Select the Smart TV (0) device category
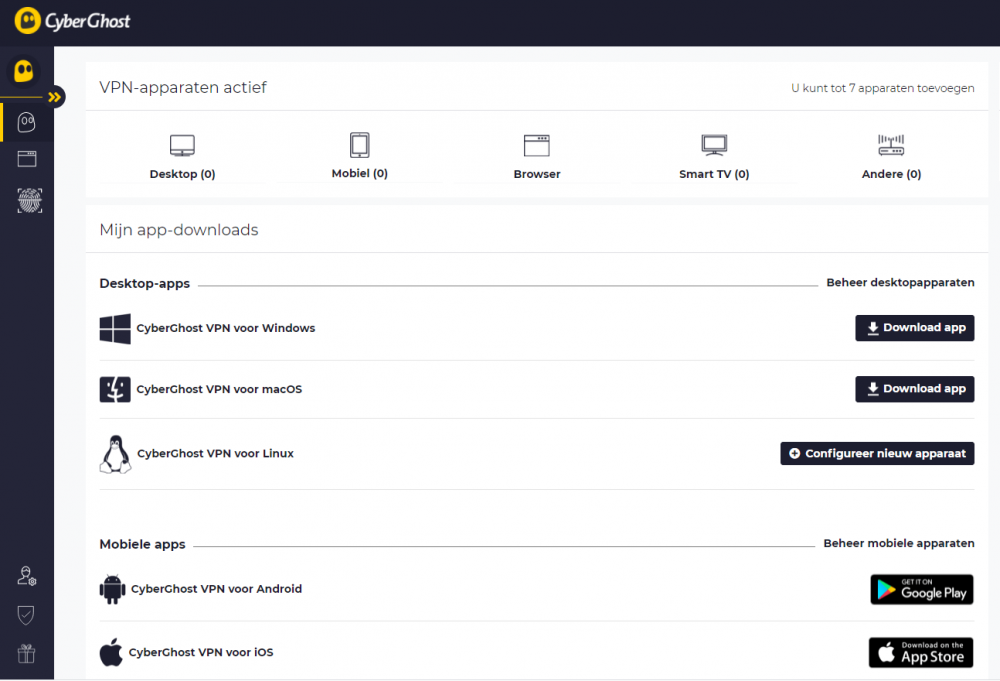The image size is (1000, 681). pos(714,157)
